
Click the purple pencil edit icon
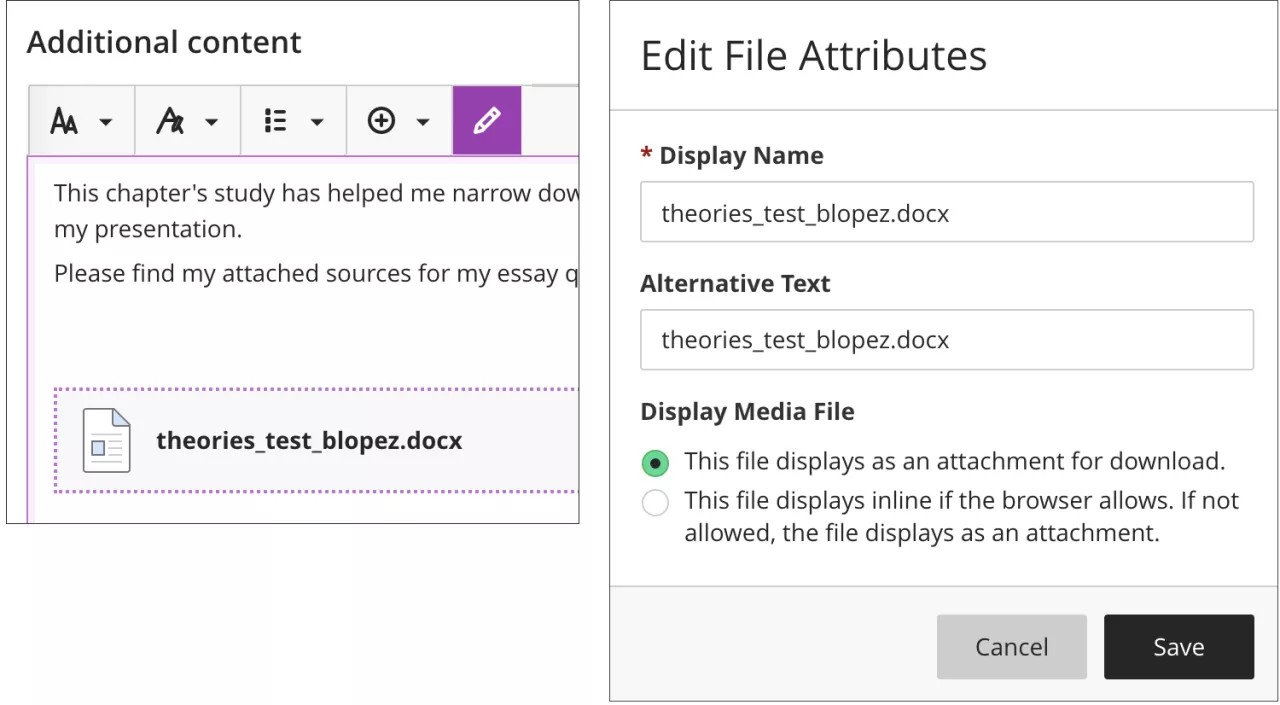click(x=487, y=121)
